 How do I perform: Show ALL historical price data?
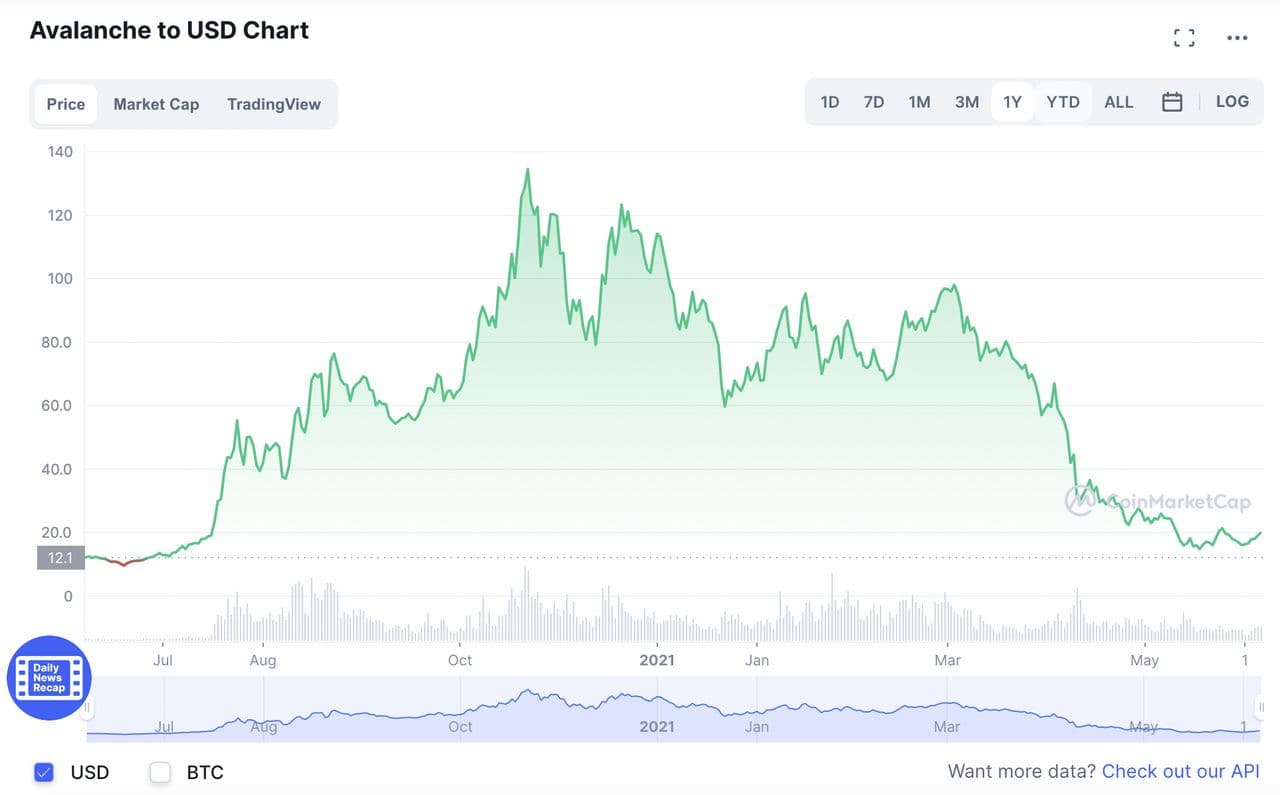[x=1118, y=102]
